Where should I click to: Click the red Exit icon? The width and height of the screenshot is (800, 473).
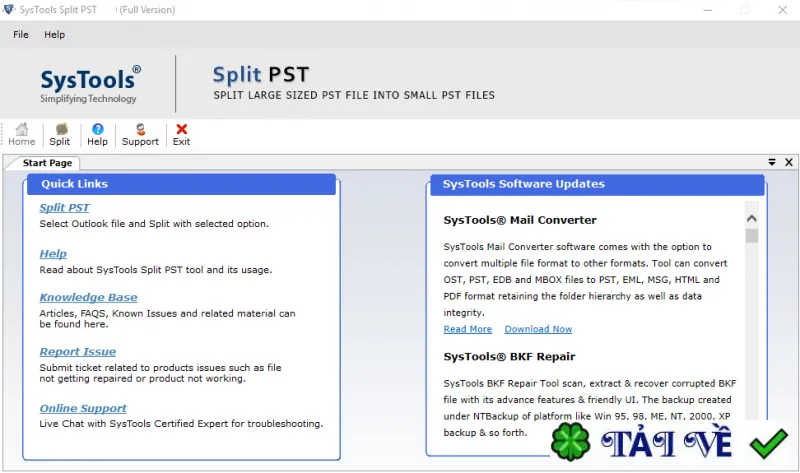[181, 135]
